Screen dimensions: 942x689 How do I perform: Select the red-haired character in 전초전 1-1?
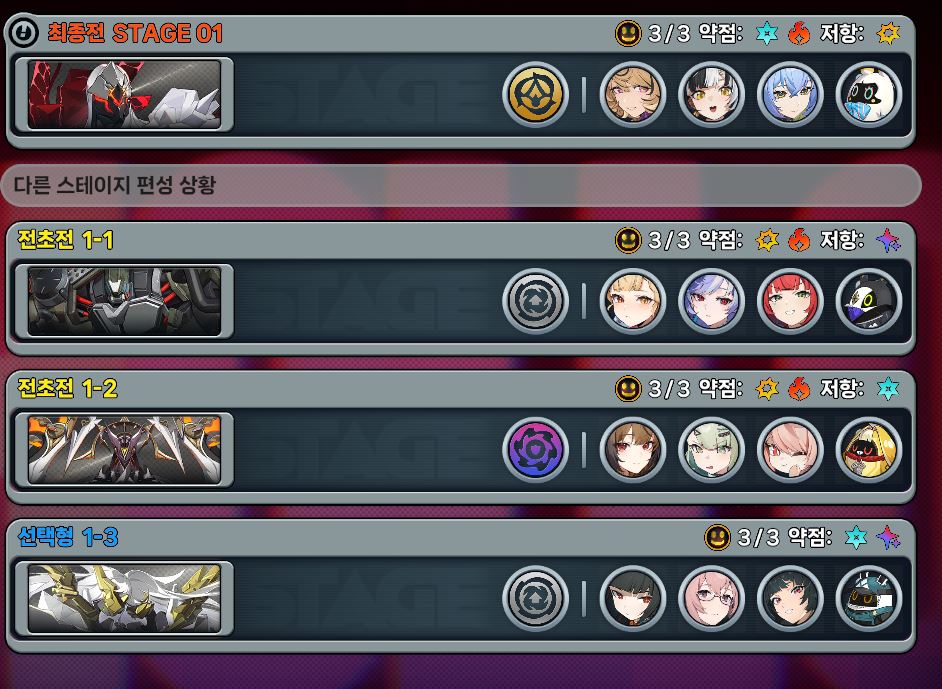790,302
